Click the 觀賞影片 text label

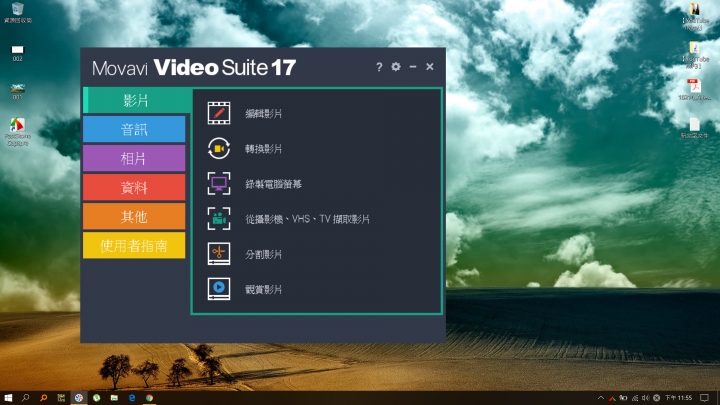(x=263, y=289)
